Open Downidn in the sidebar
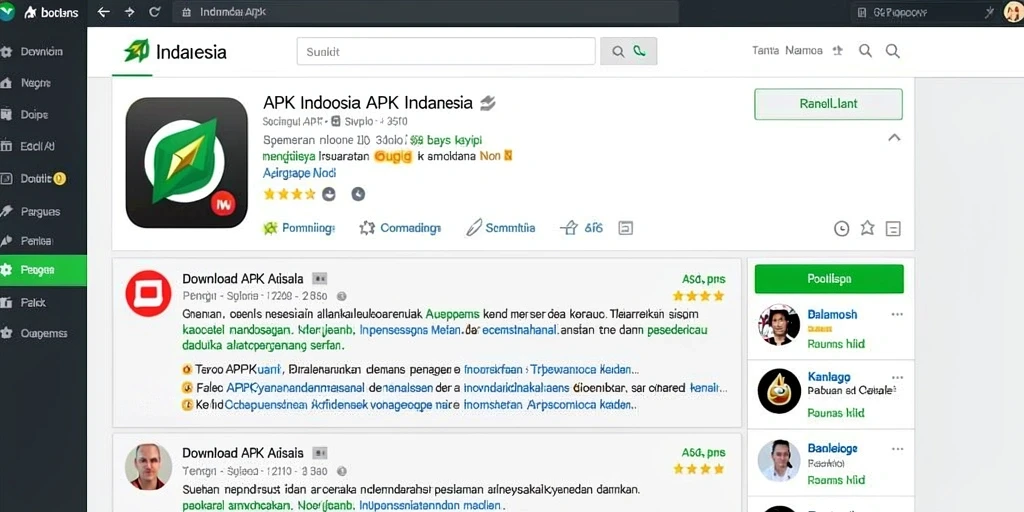 (43, 52)
